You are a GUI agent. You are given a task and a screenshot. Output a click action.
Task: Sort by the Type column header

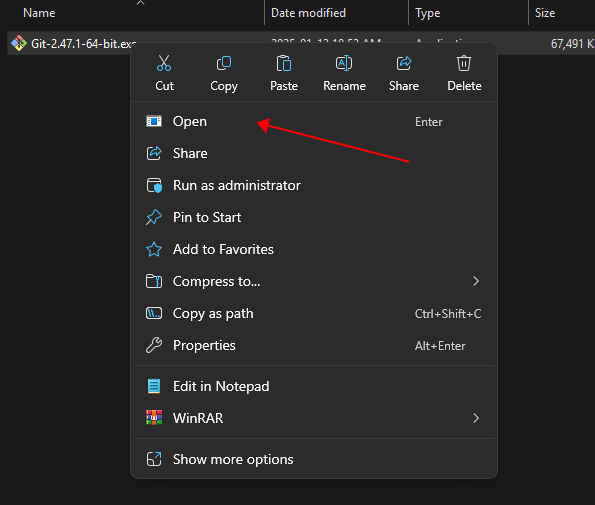428,13
